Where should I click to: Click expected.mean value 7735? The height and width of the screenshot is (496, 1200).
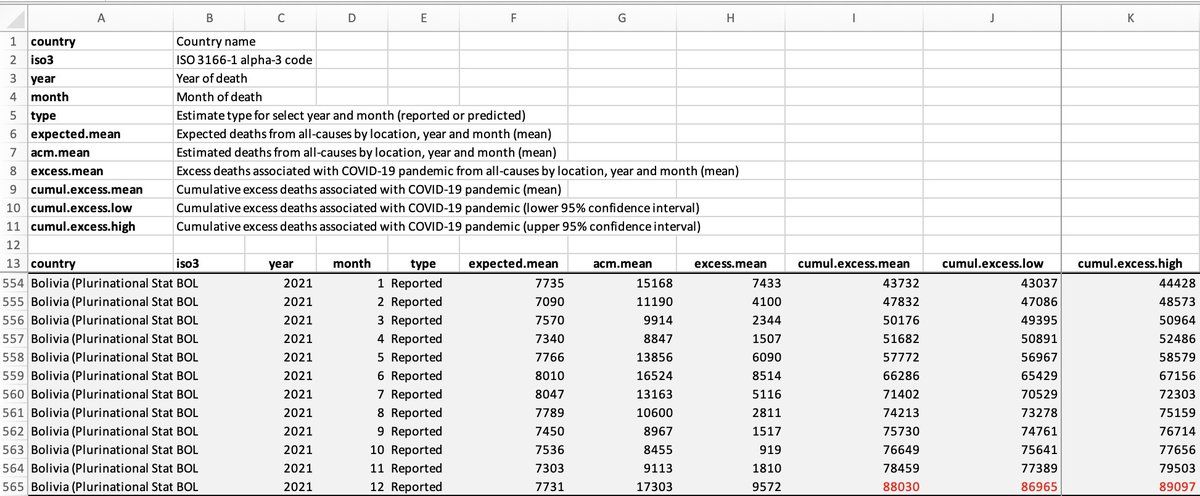549,284
